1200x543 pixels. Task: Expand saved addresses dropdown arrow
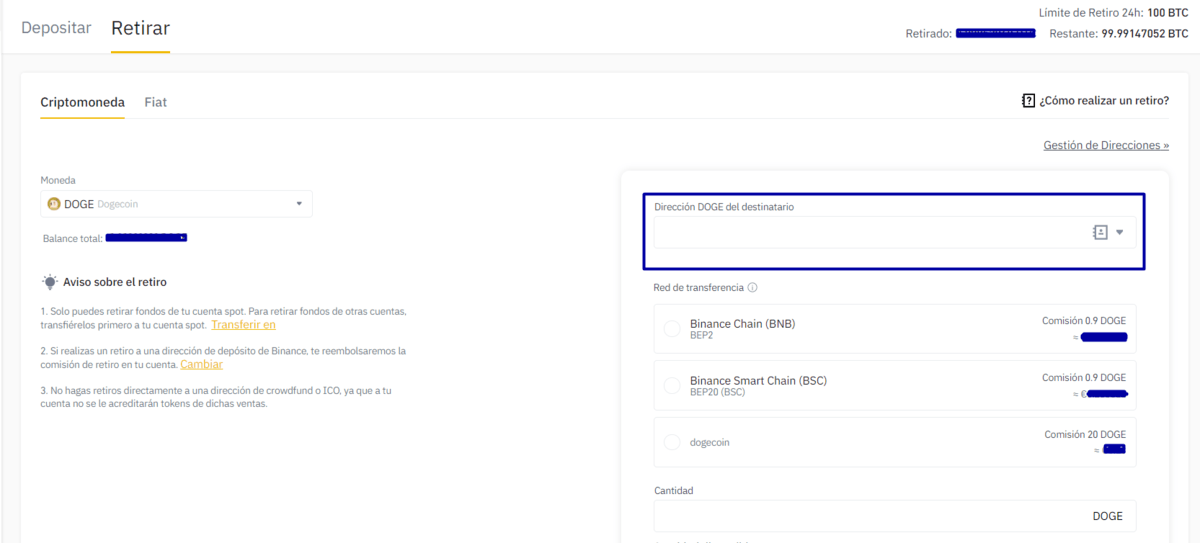1120,232
